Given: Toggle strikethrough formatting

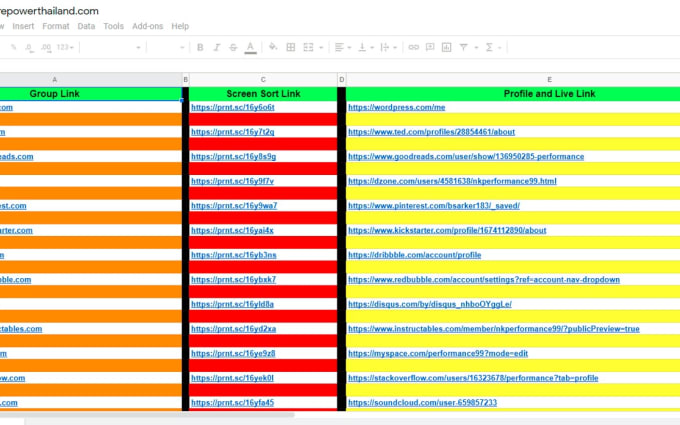Looking at the screenshot, I should [x=232, y=47].
